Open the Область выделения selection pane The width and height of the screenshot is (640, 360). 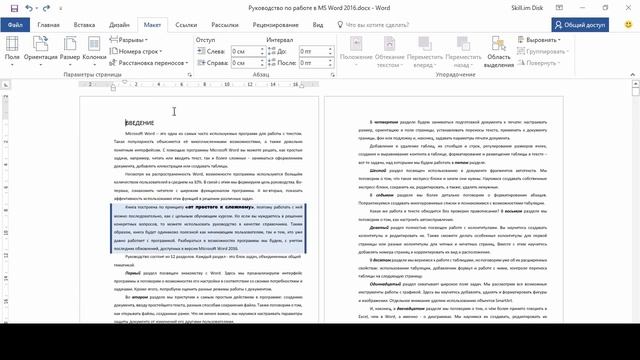[499, 51]
